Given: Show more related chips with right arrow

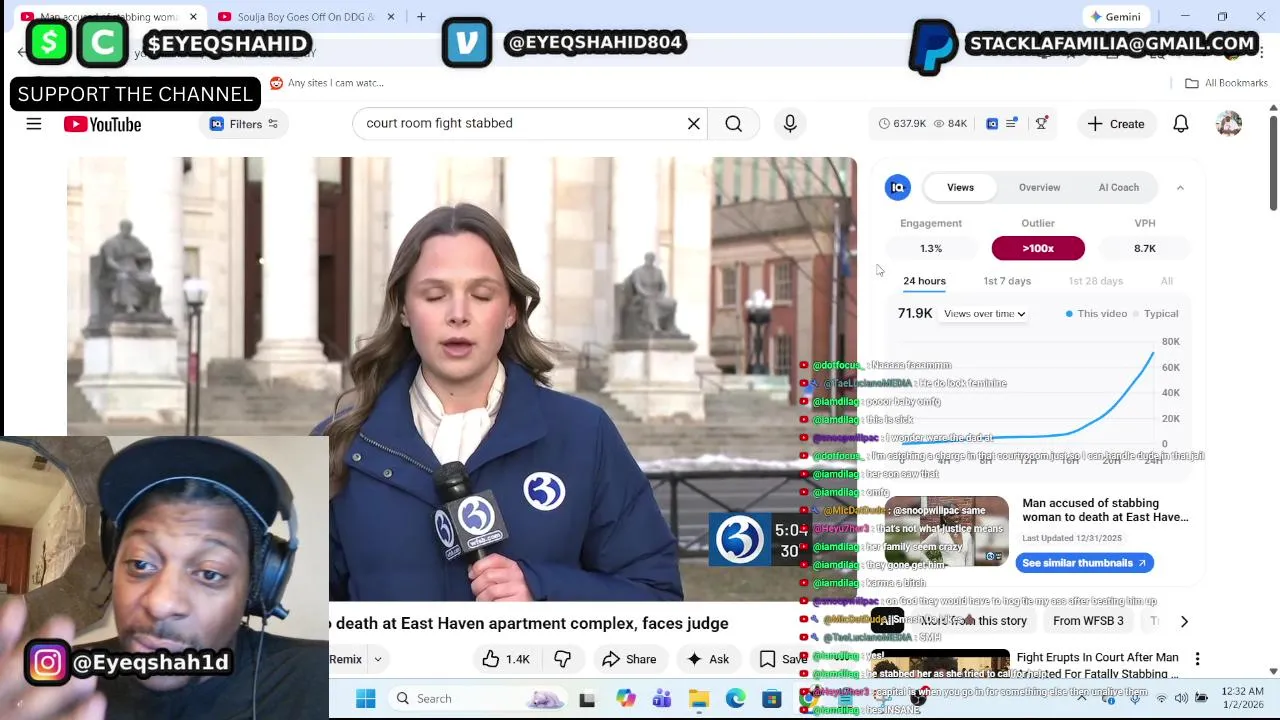Looking at the screenshot, I should click(x=1184, y=621).
